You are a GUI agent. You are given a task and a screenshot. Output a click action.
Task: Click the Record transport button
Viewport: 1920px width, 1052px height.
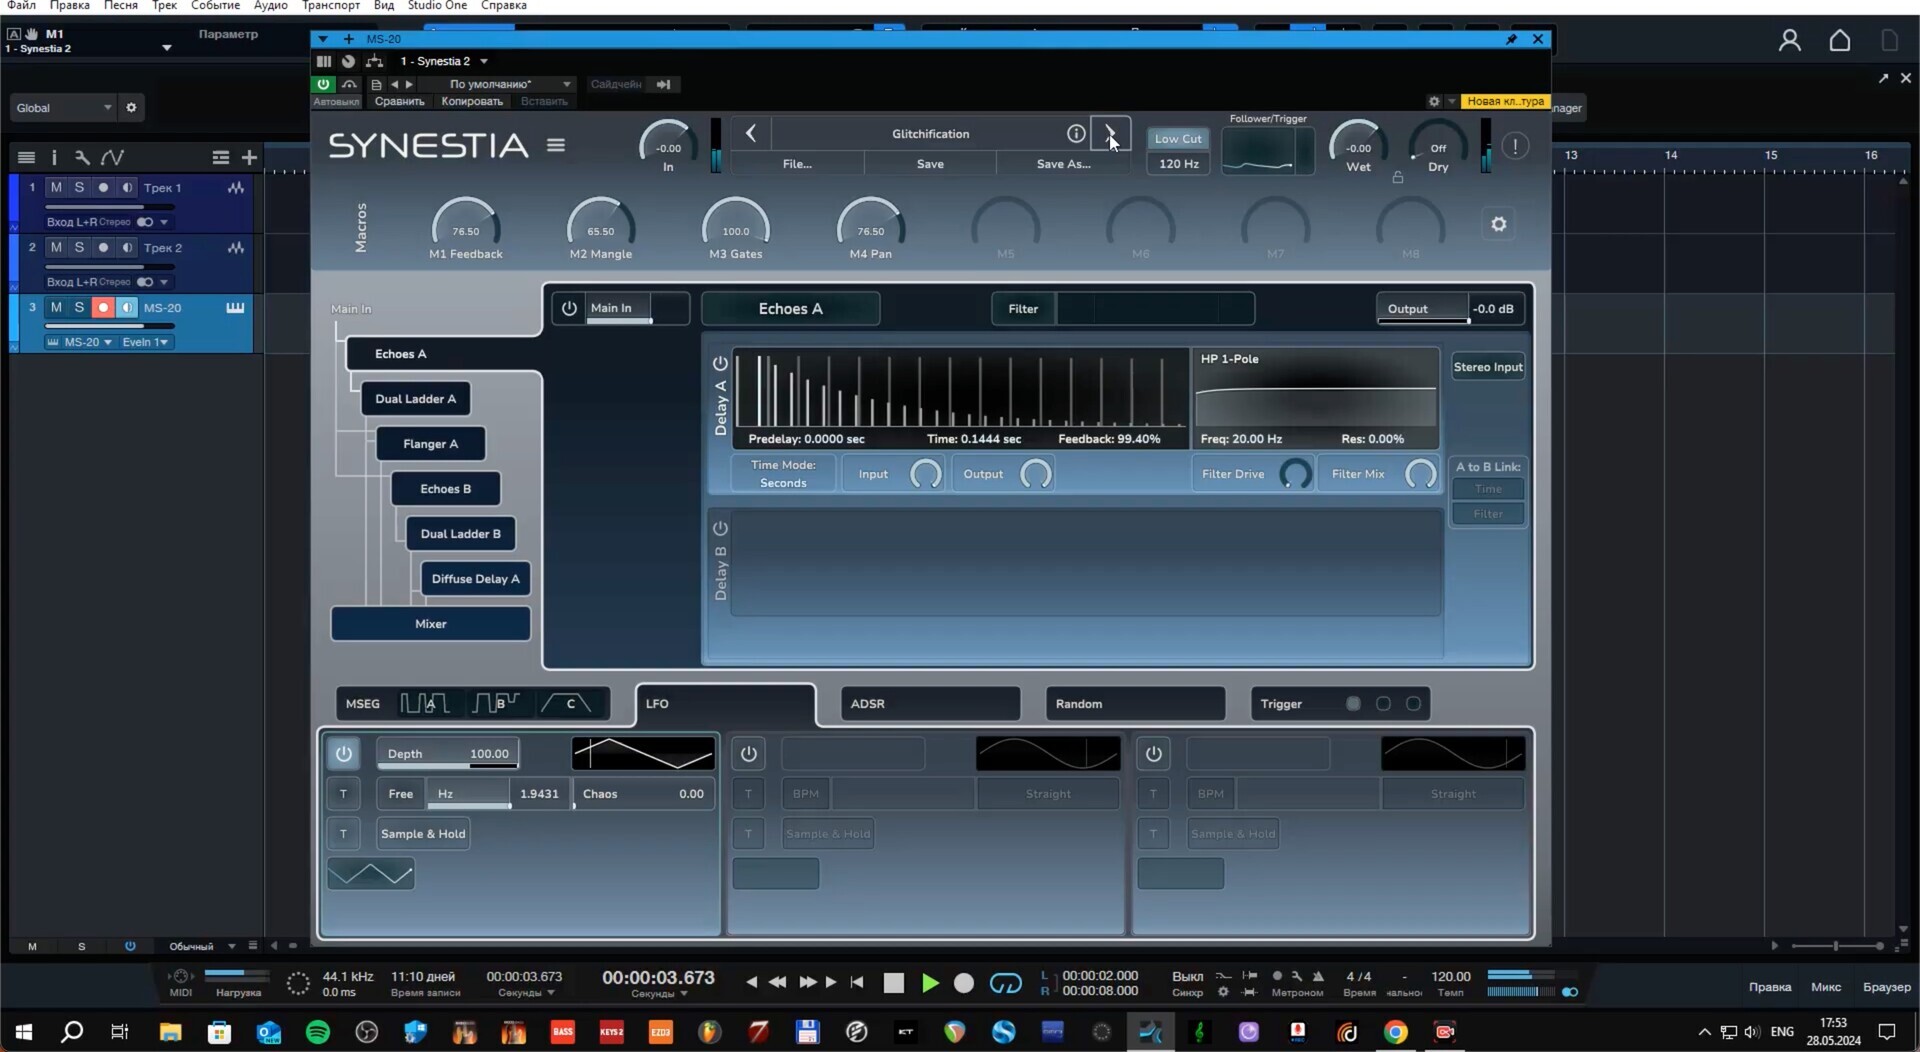tap(964, 983)
